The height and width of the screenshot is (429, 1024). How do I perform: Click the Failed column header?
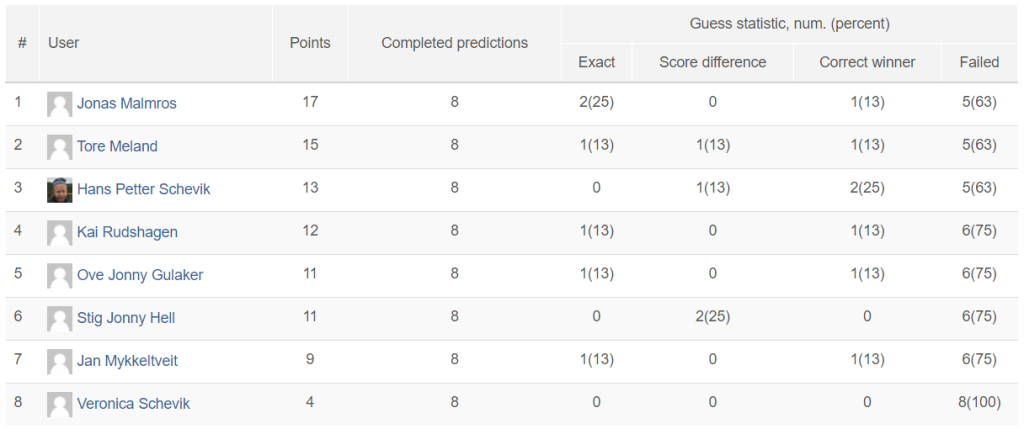[x=979, y=62]
